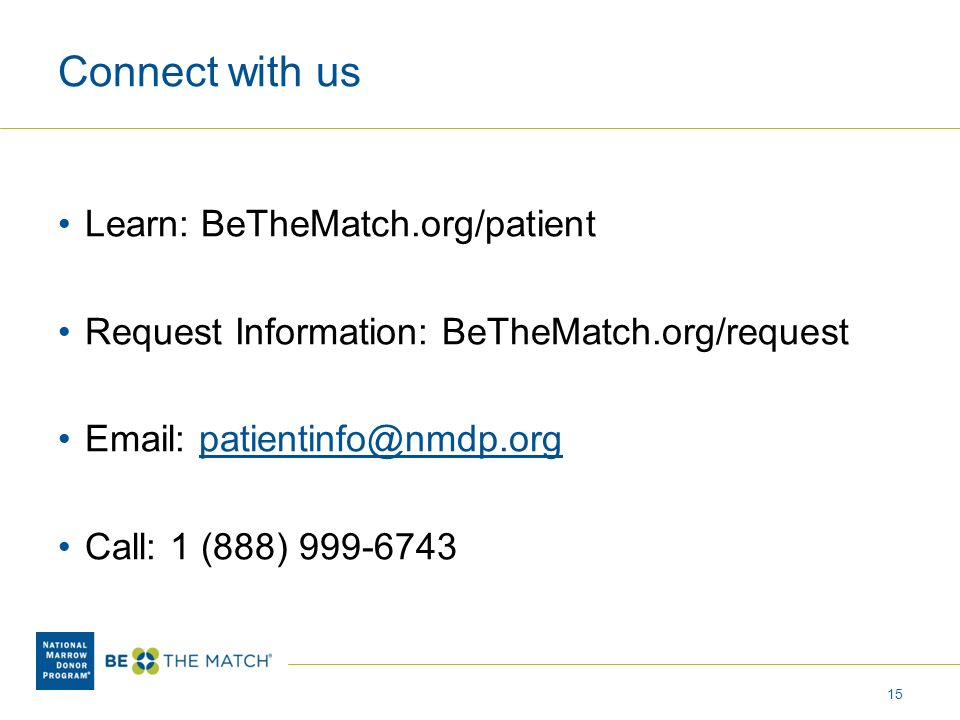Click the phone number 1 (888) 999-6743
The height and width of the screenshot is (720, 960).
tap(313, 547)
